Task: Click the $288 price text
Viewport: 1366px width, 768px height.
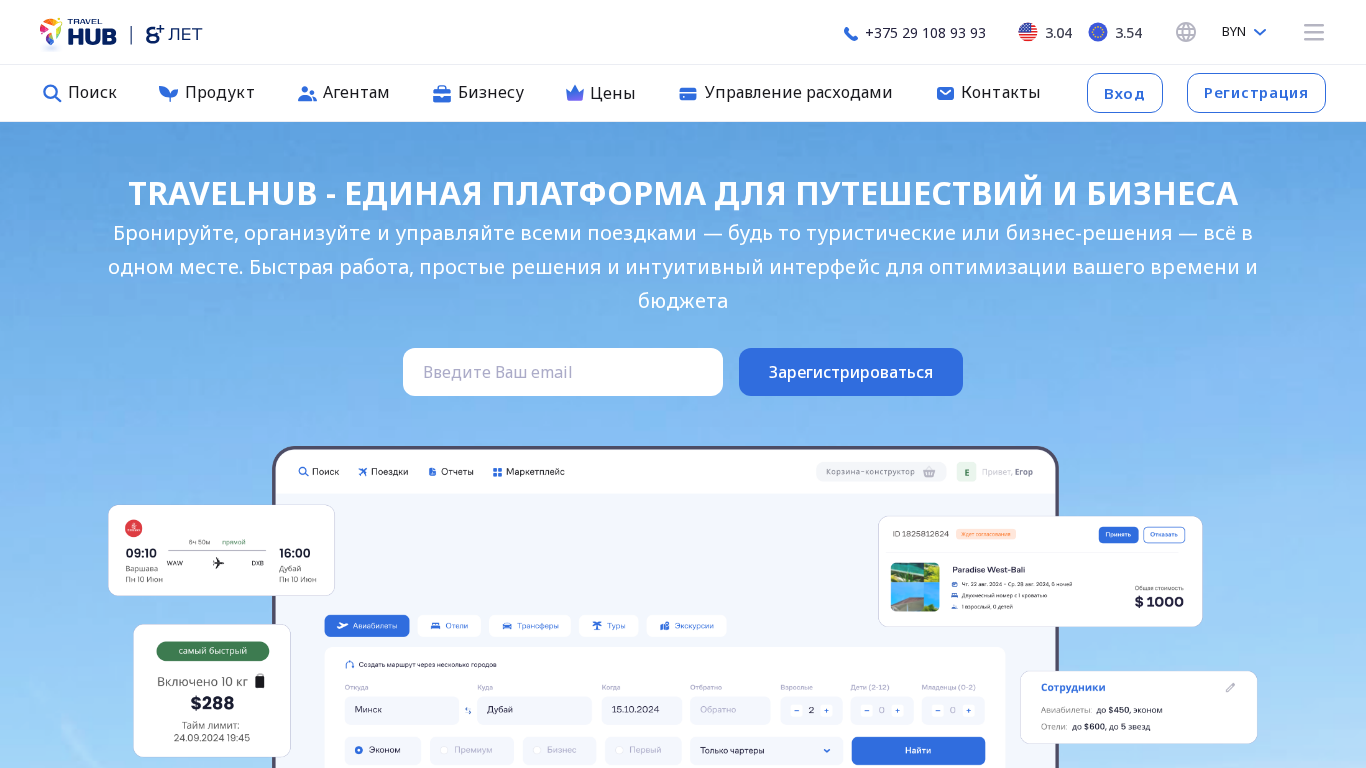Action: pos(212,703)
